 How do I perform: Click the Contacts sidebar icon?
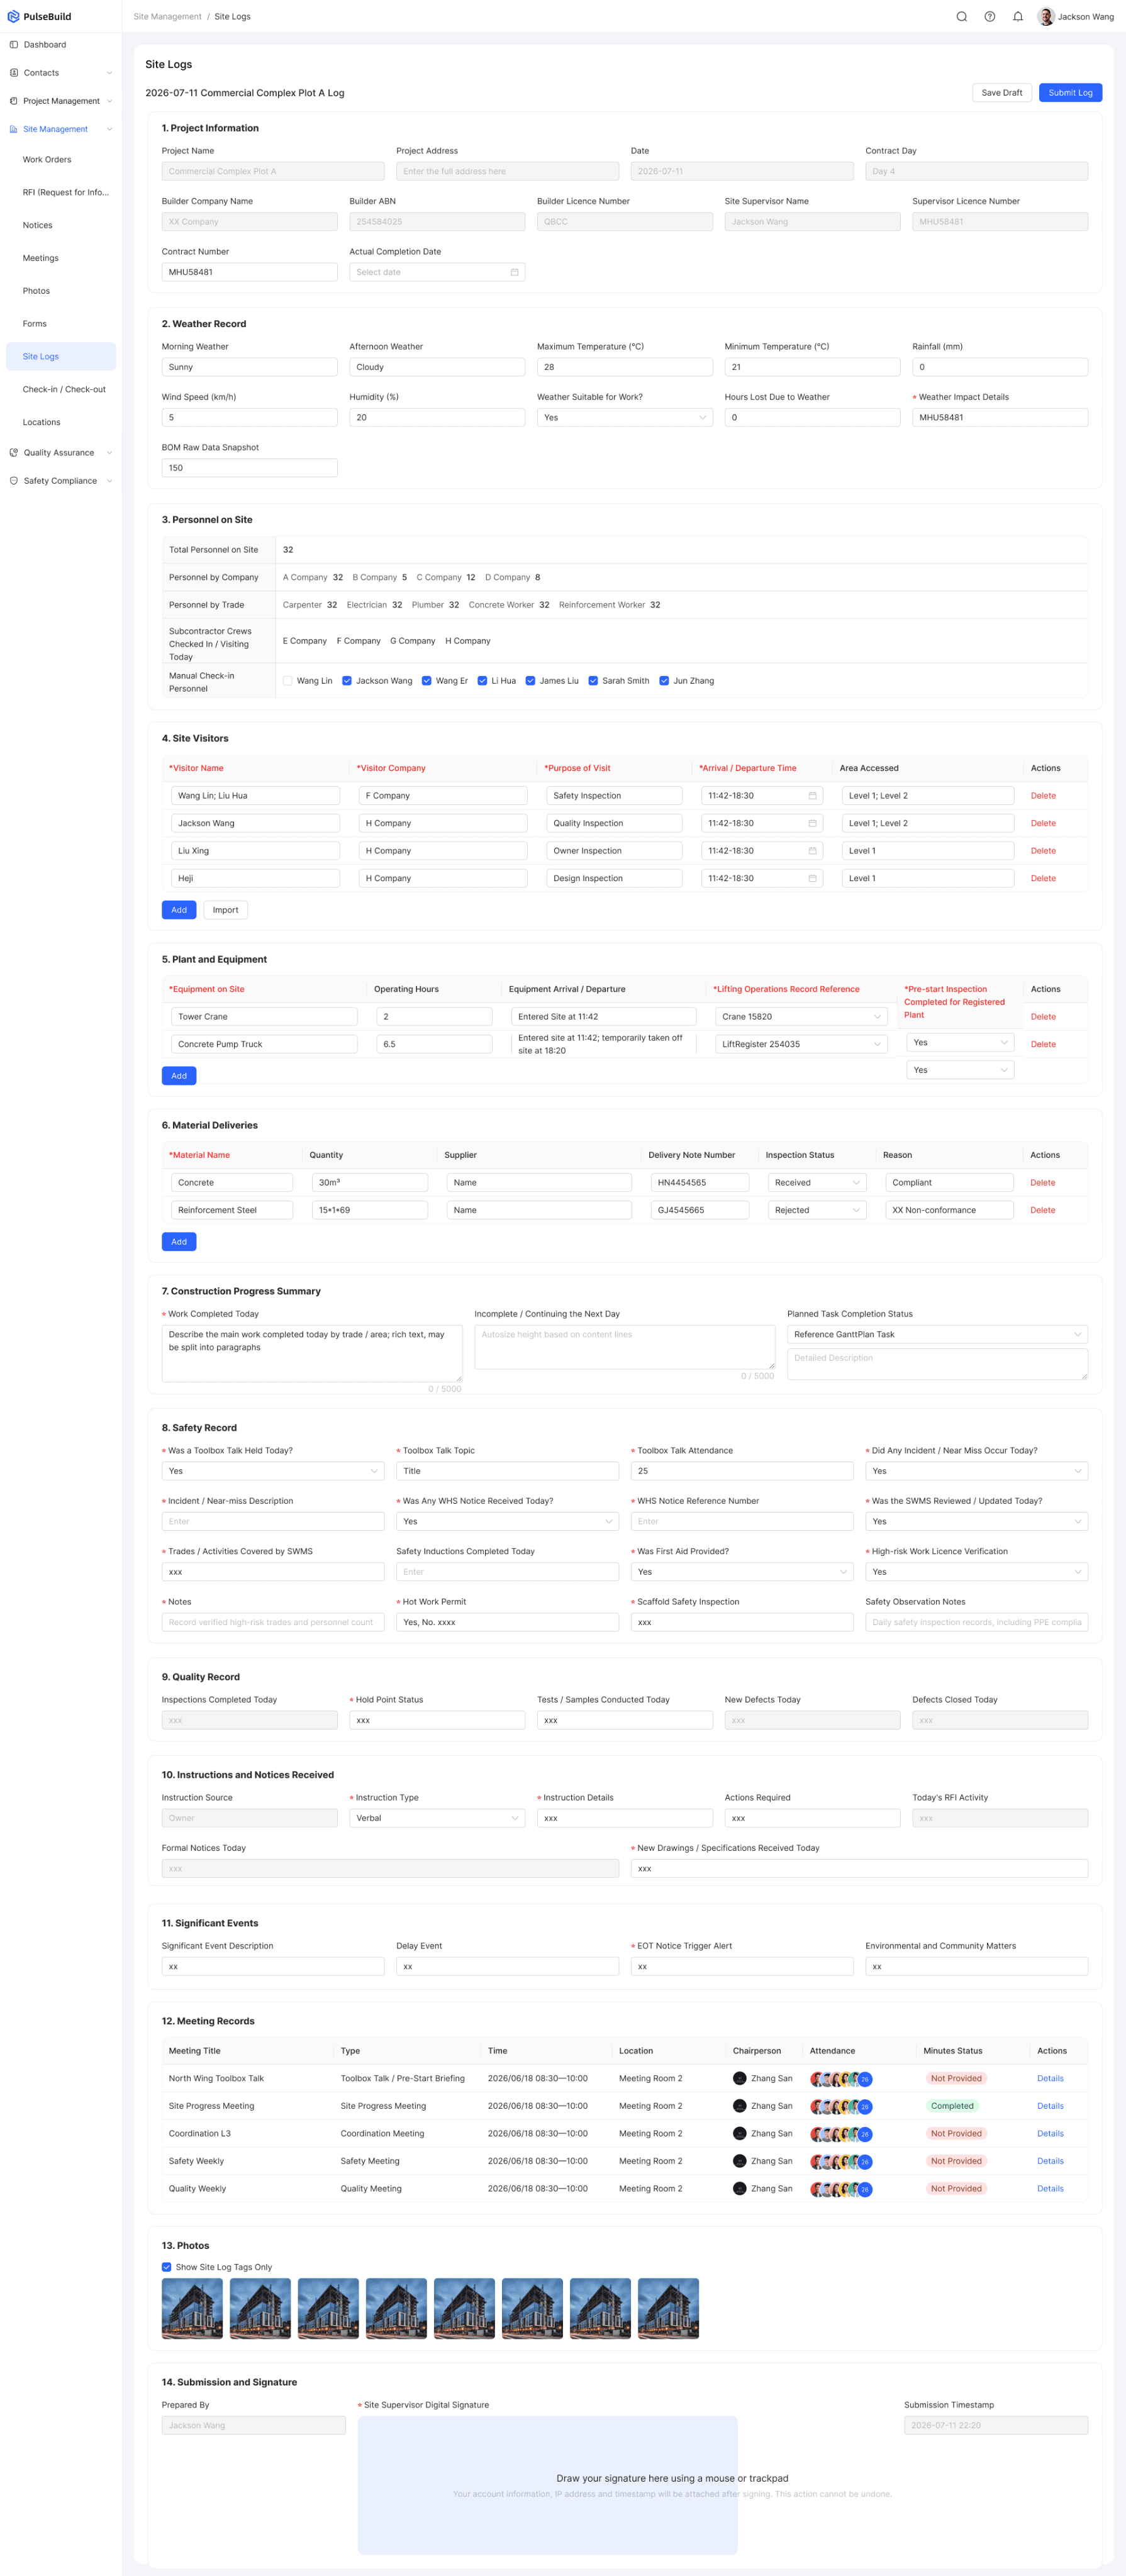tap(14, 73)
